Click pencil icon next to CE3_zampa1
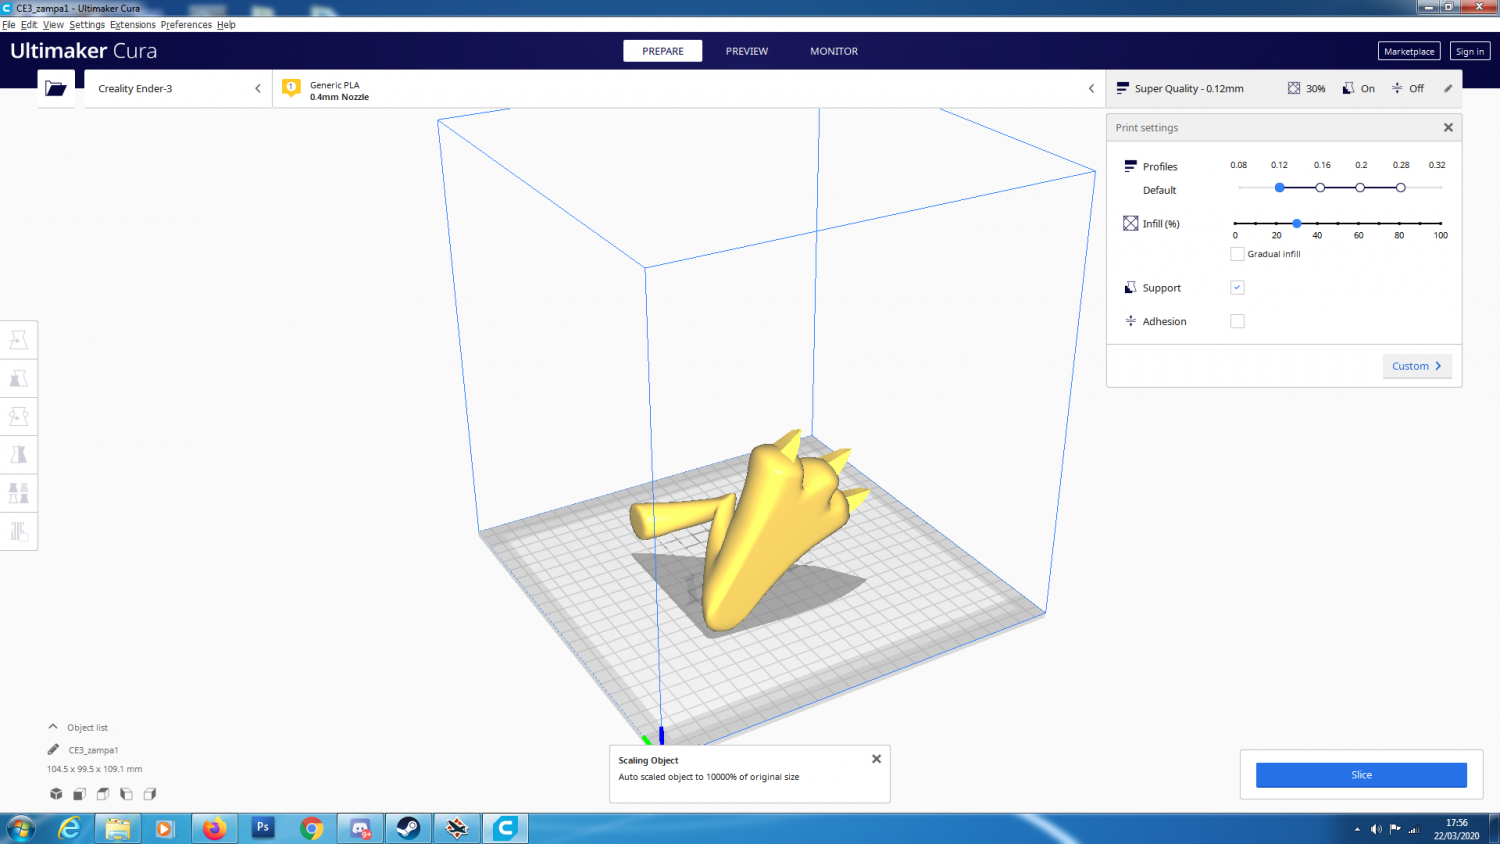The width and height of the screenshot is (1500, 844). coord(53,749)
